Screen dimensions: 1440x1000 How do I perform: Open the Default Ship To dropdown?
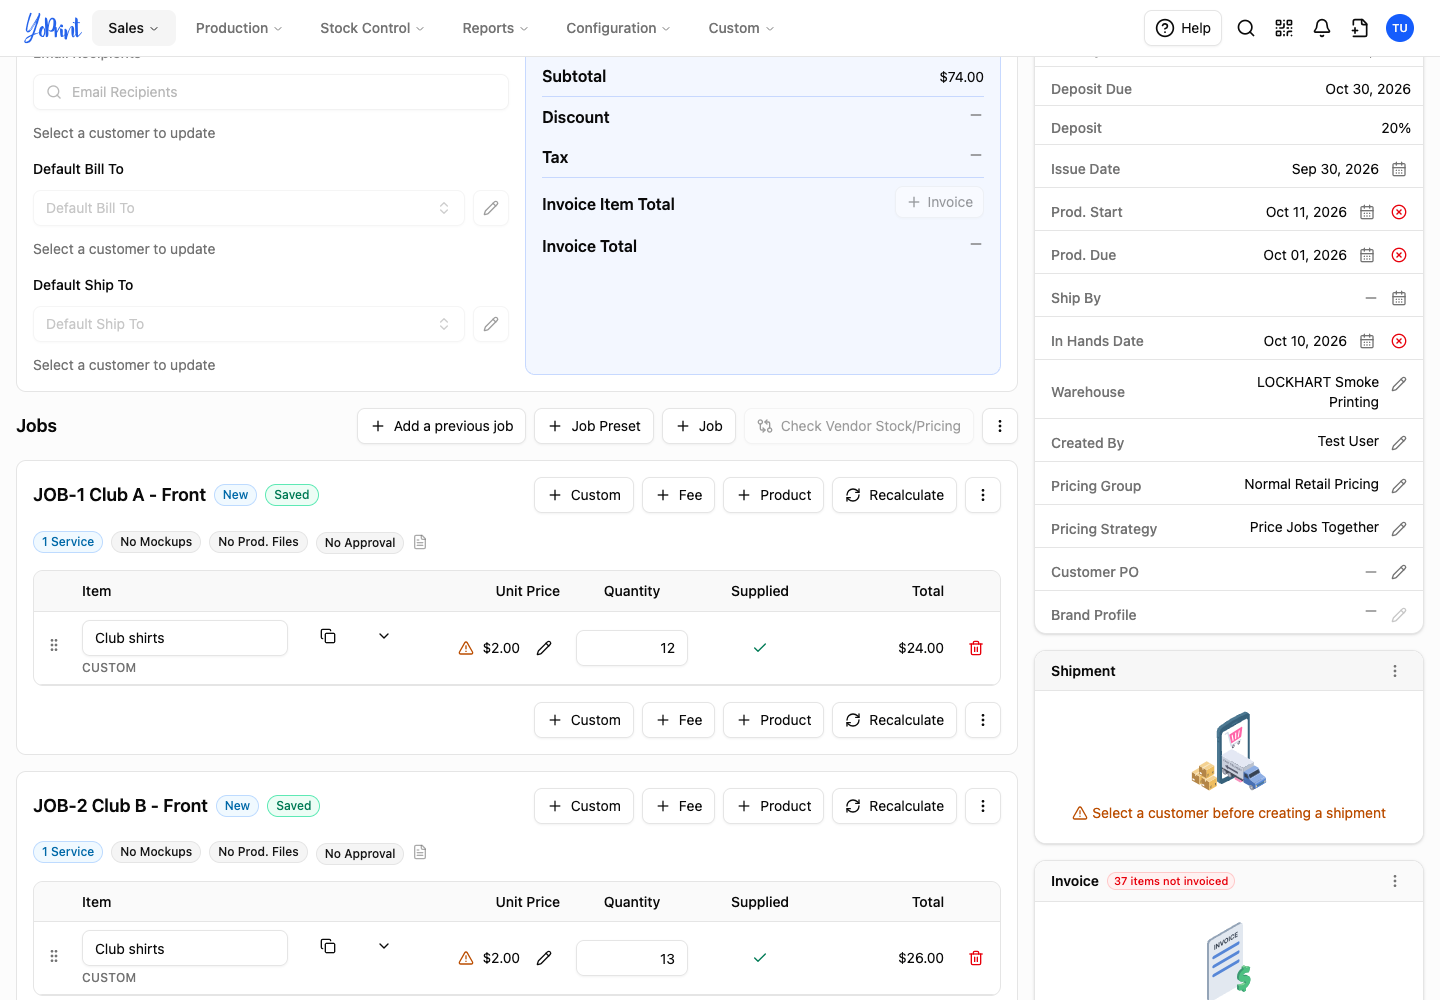pyautogui.click(x=249, y=324)
